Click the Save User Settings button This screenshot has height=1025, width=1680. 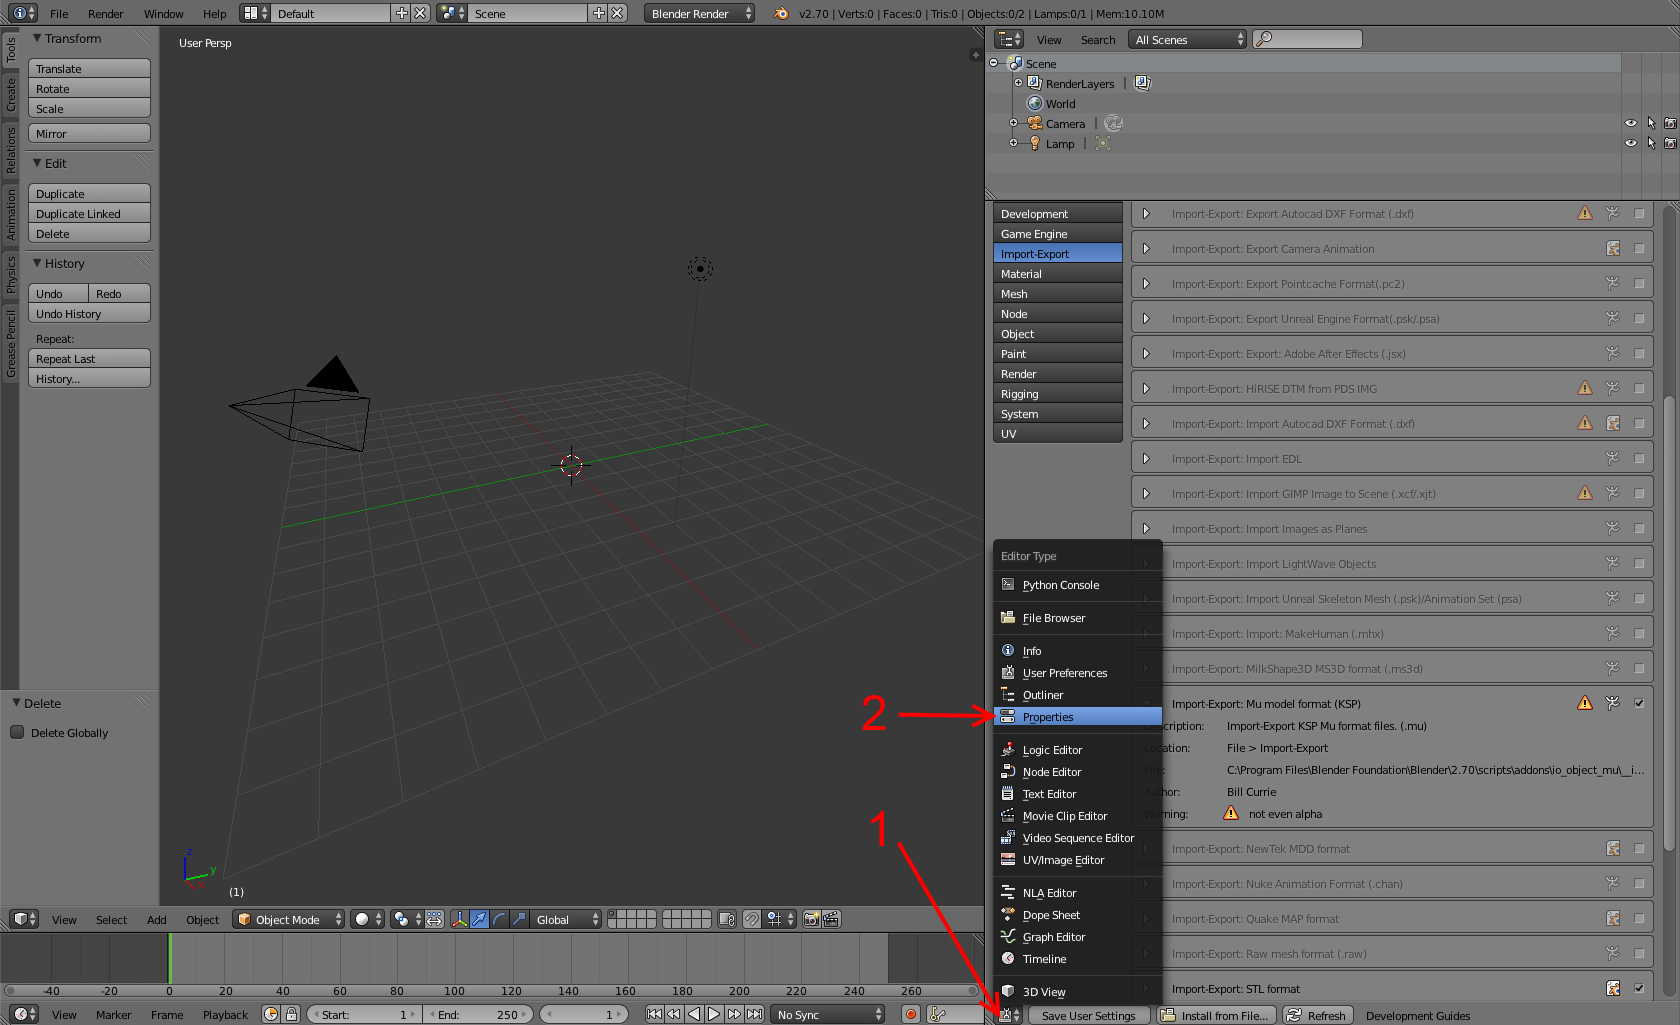(x=1088, y=1015)
